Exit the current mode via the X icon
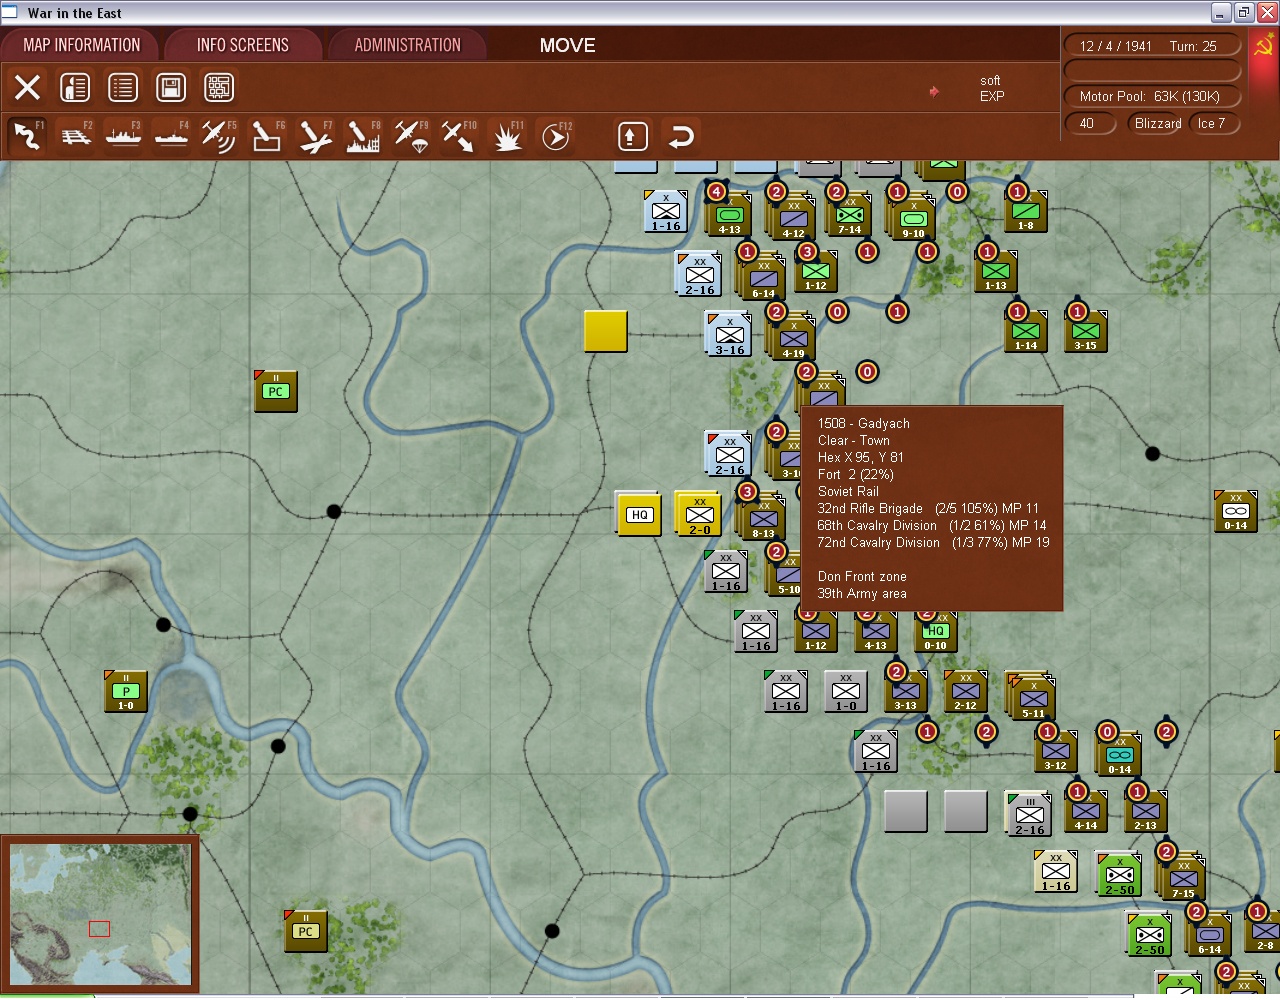This screenshot has width=1280, height=1000. (26, 87)
